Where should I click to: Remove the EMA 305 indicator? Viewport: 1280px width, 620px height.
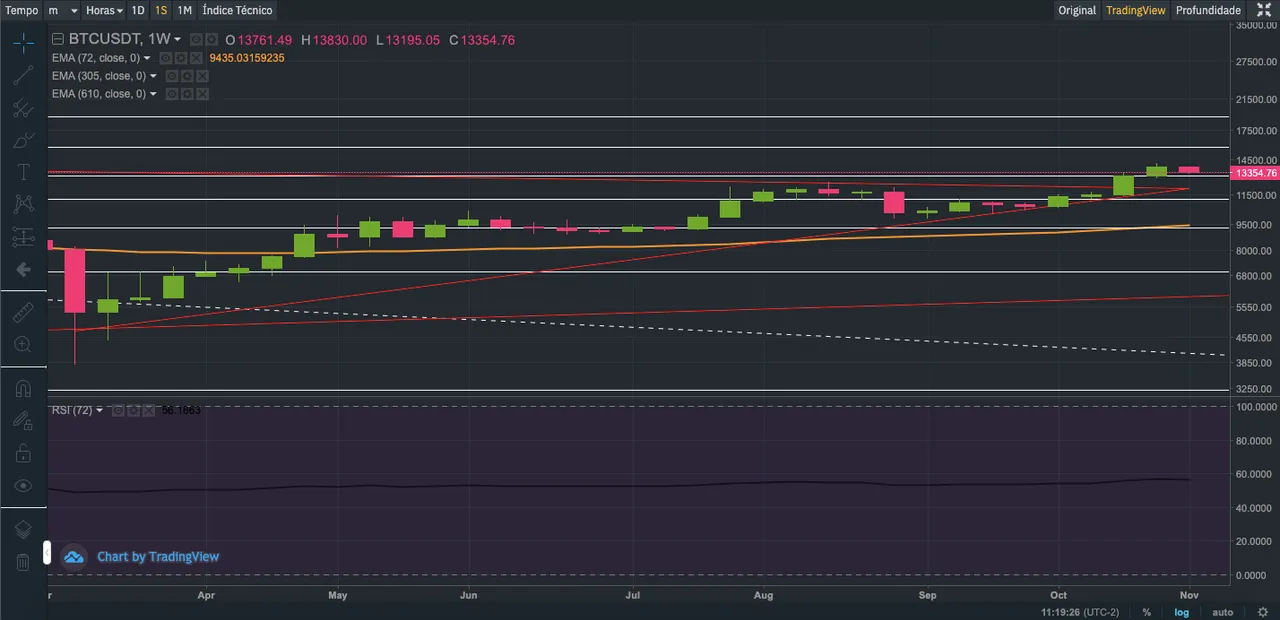click(202, 76)
